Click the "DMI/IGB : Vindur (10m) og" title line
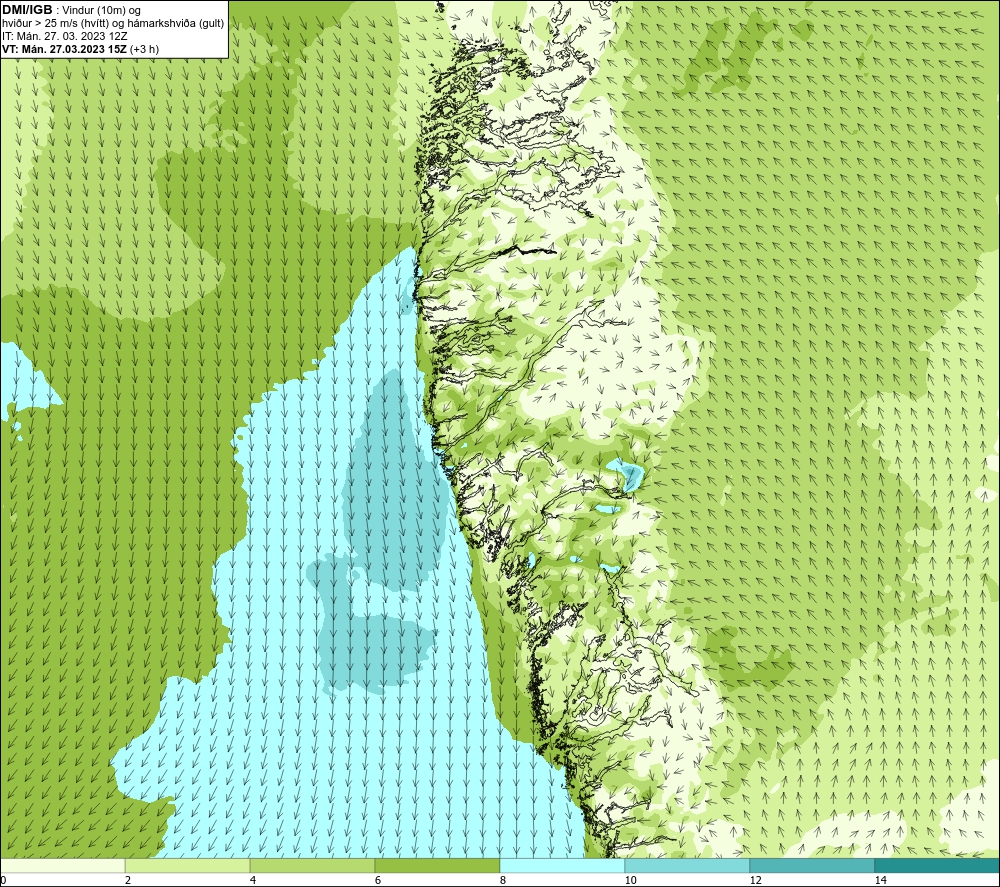 tap(71, 10)
